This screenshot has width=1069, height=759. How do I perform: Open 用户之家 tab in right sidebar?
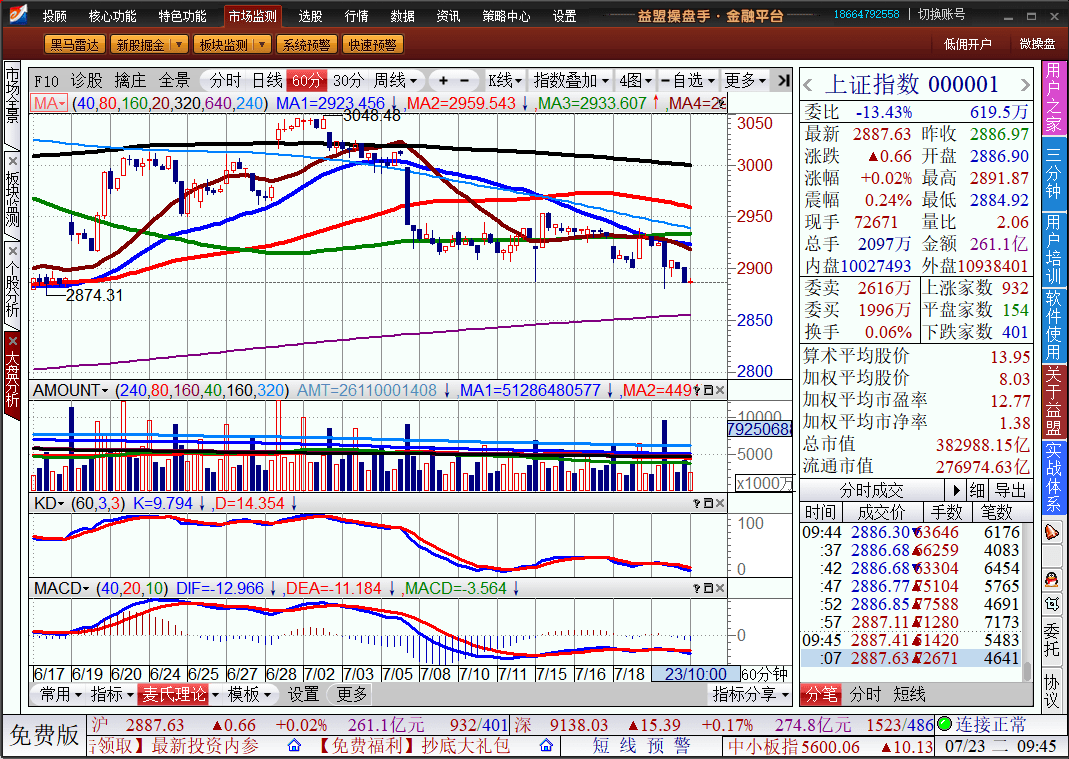tap(1053, 98)
